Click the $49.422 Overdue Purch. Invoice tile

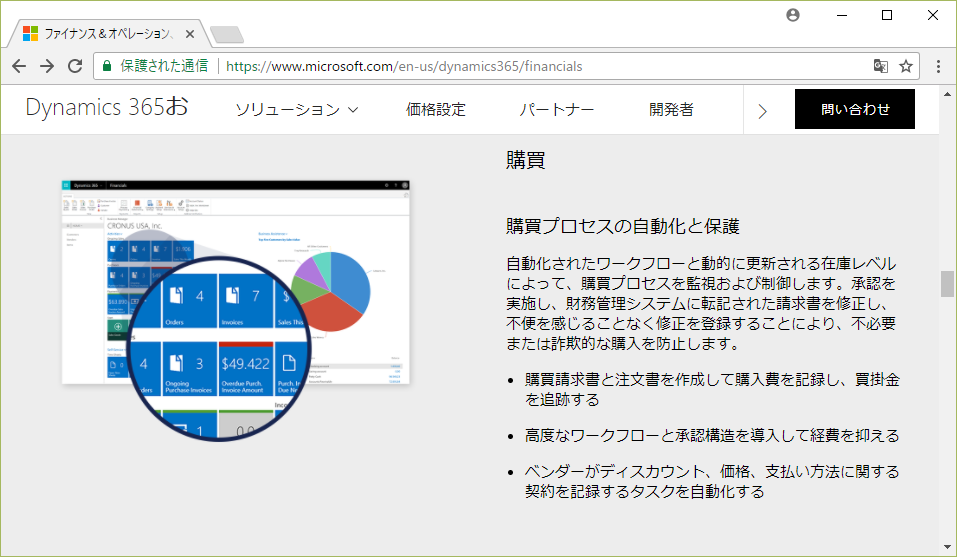click(x=246, y=369)
